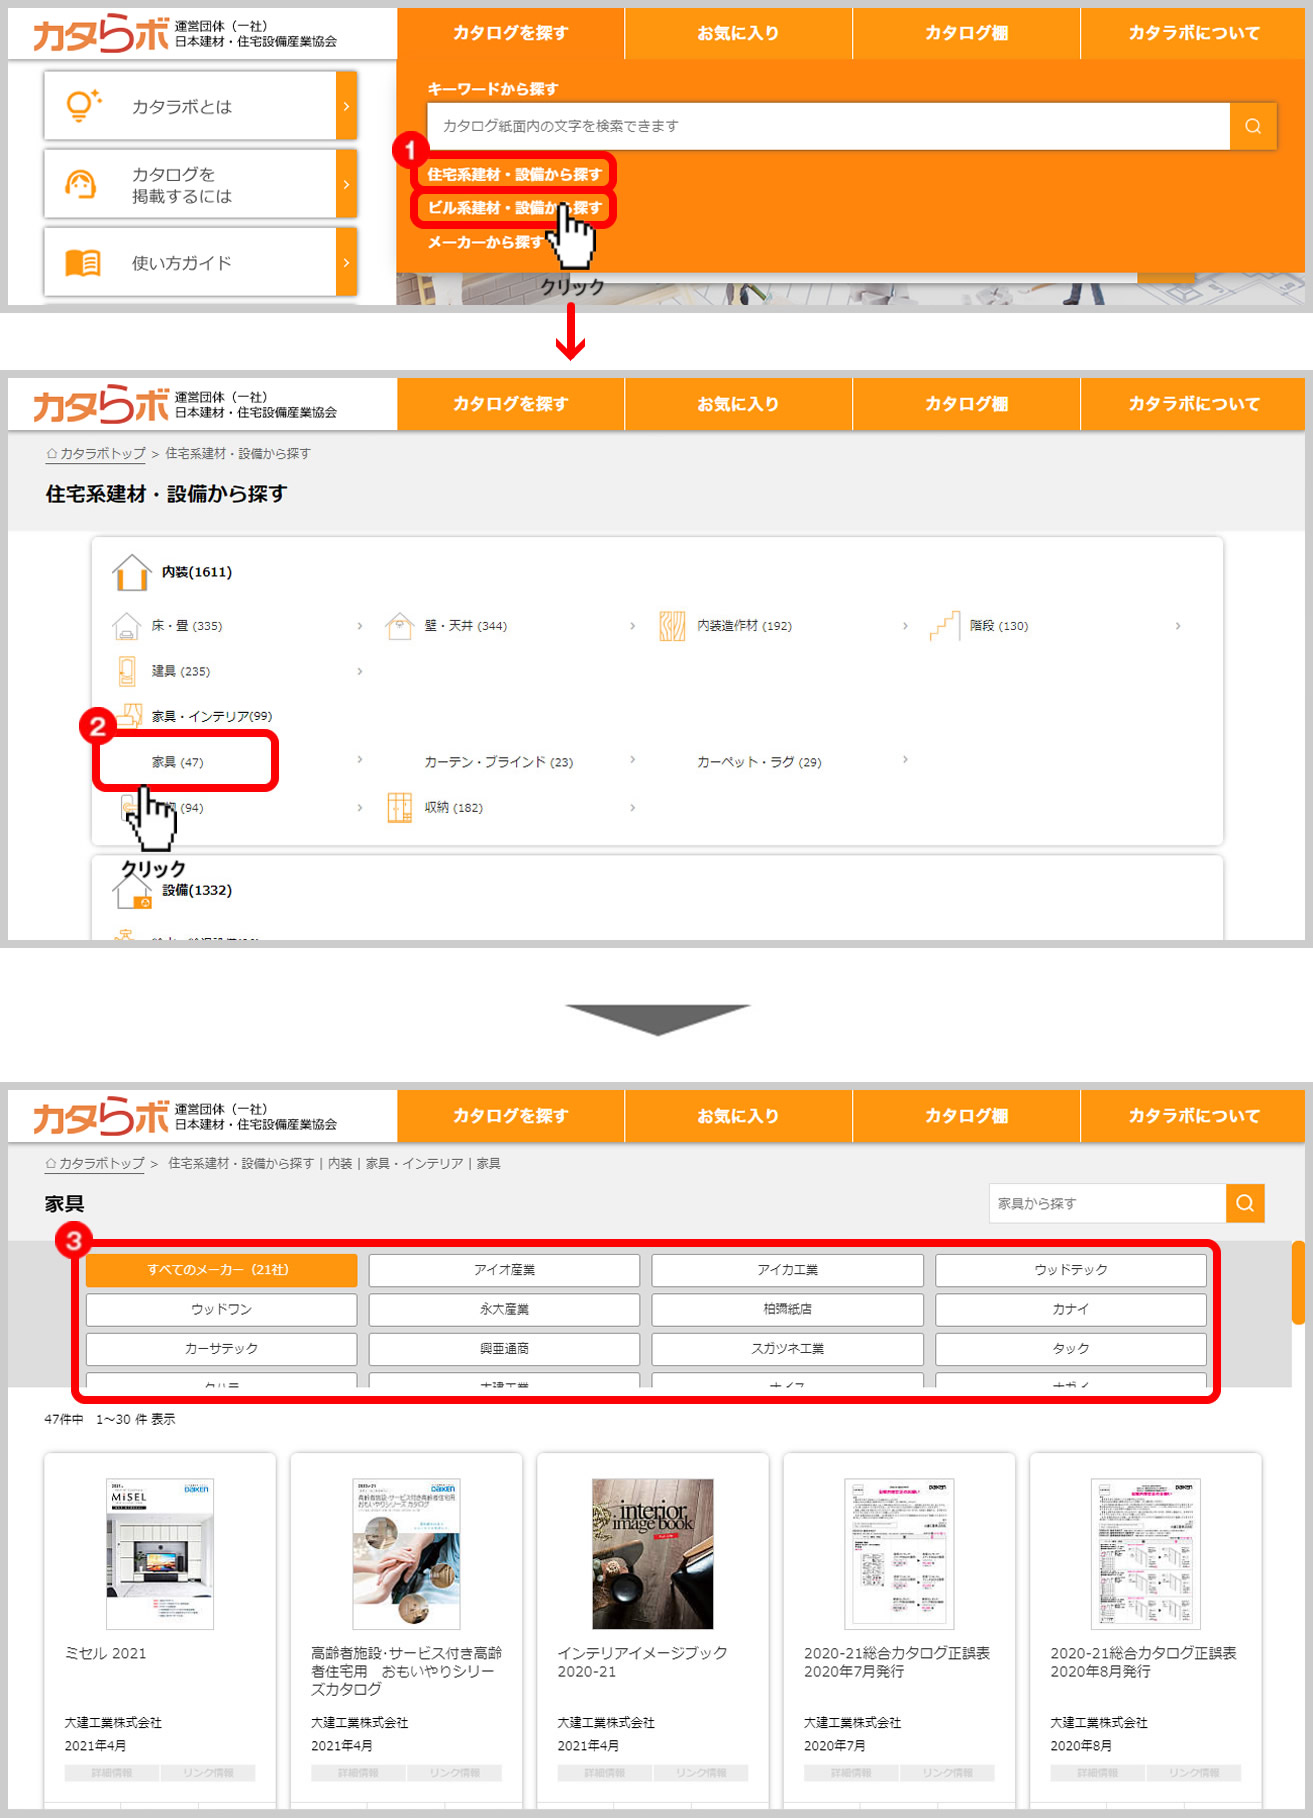Expand the chevron right of 壁・天井 (344)
1313x1818 pixels.
[x=632, y=626]
